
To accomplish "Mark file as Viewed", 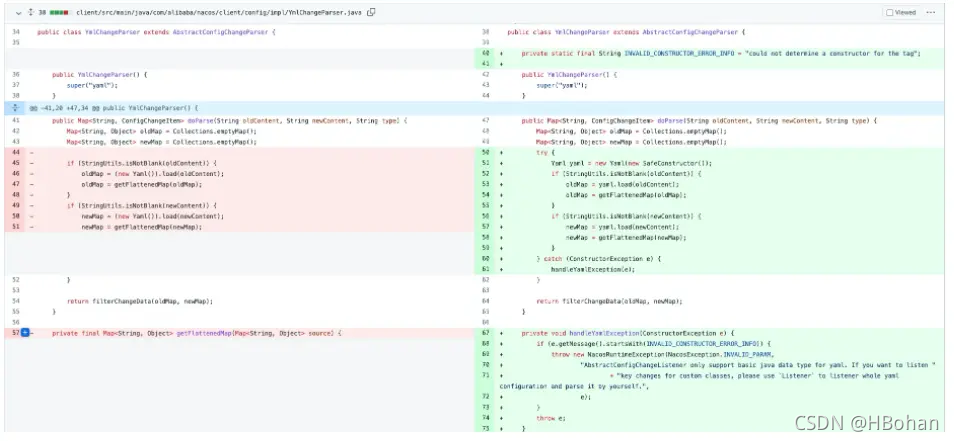I will coord(901,12).
